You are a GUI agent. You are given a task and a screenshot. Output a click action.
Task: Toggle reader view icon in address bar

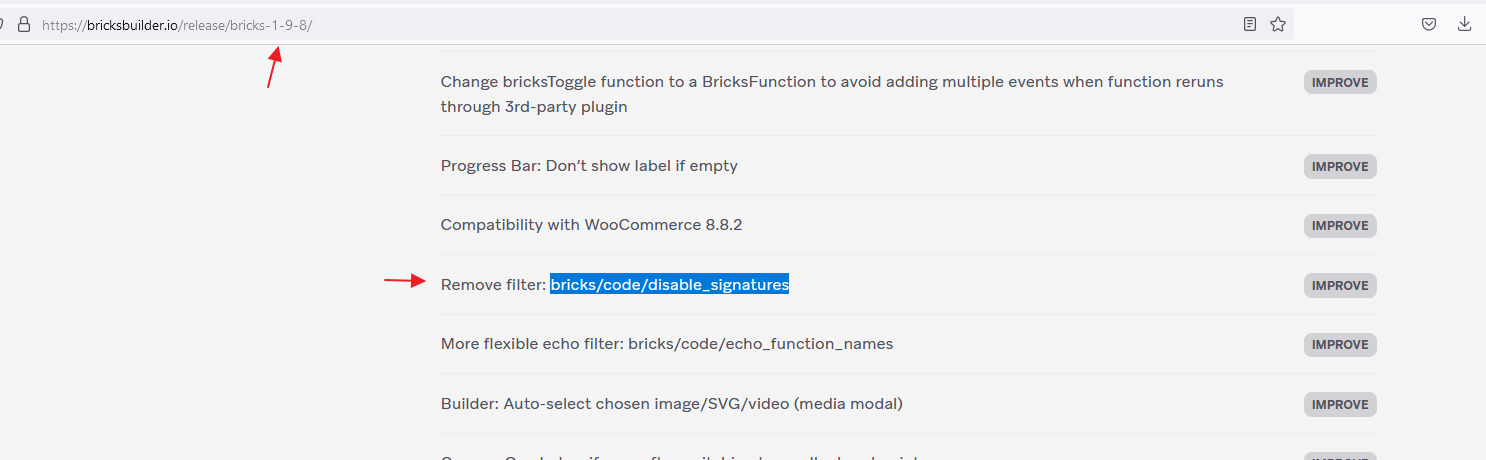(x=1250, y=25)
